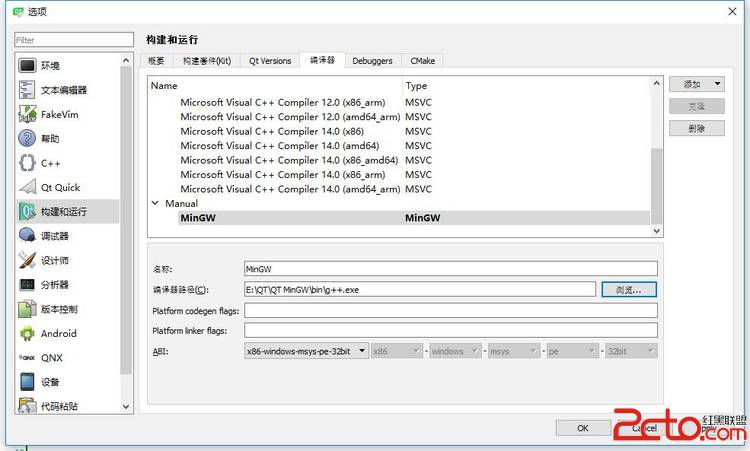Select the 编译器 compilers tab
Image resolution: width=750 pixels, height=451 pixels.
[322, 60]
